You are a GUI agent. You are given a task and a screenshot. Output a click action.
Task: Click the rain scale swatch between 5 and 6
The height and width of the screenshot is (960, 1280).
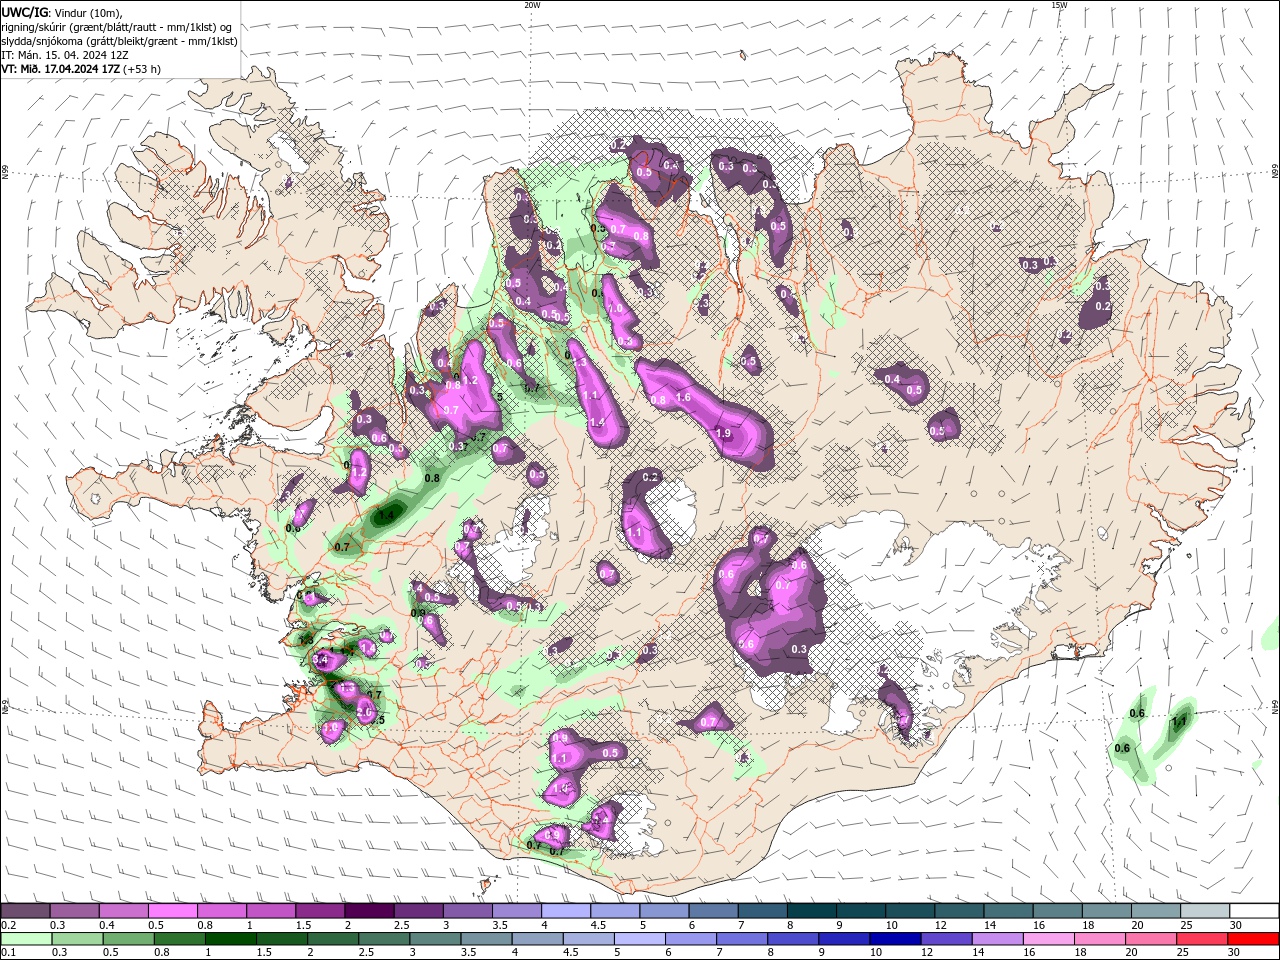coord(638,939)
